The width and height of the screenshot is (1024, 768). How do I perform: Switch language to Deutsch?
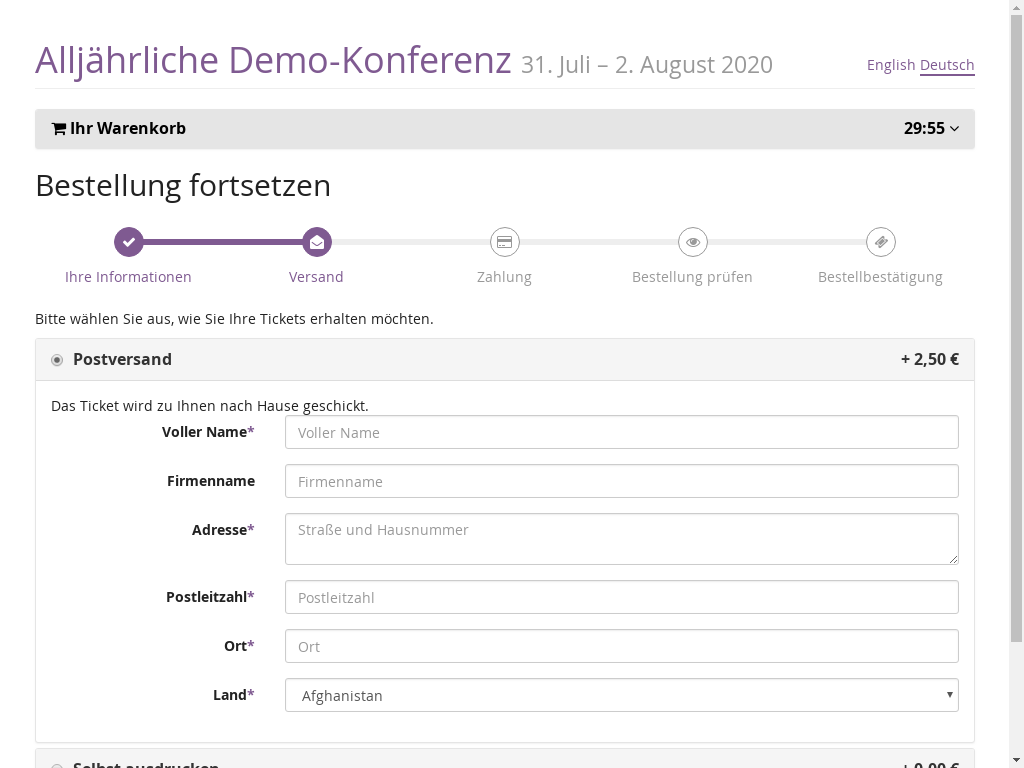pyautogui.click(x=946, y=65)
